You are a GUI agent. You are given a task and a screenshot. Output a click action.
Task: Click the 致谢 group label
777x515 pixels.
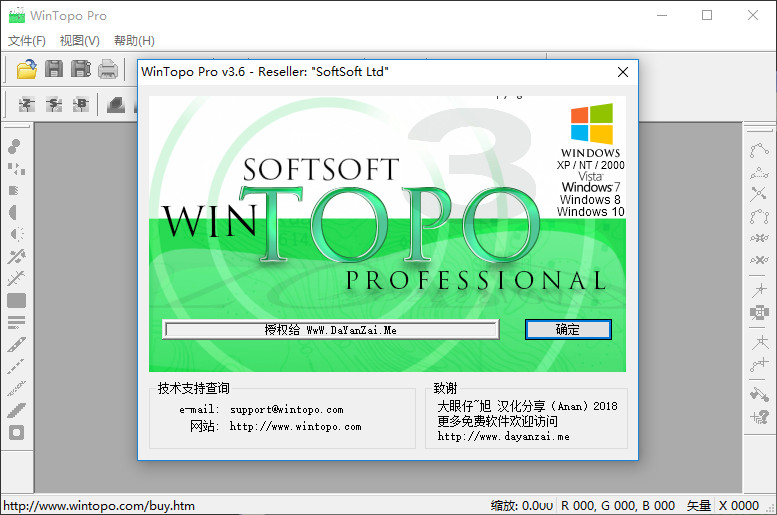pyautogui.click(x=445, y=388)
